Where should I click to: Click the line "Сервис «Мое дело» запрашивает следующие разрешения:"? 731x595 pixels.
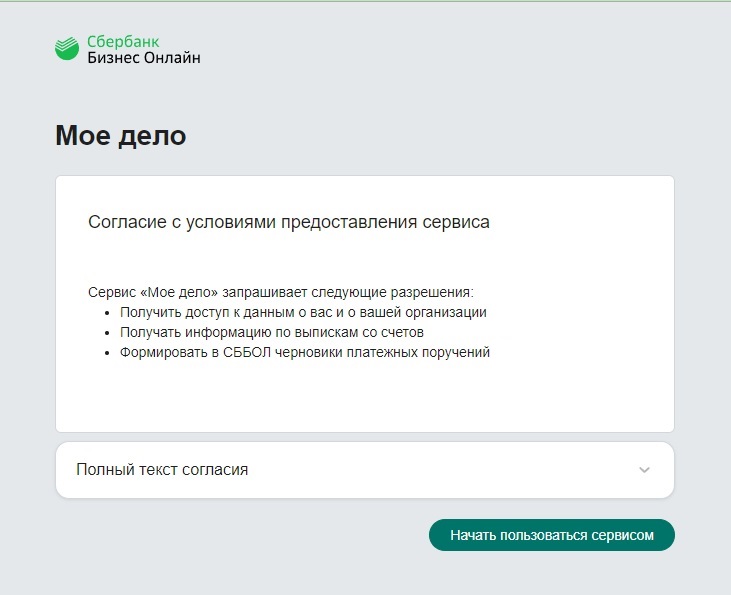pos(281,292)
